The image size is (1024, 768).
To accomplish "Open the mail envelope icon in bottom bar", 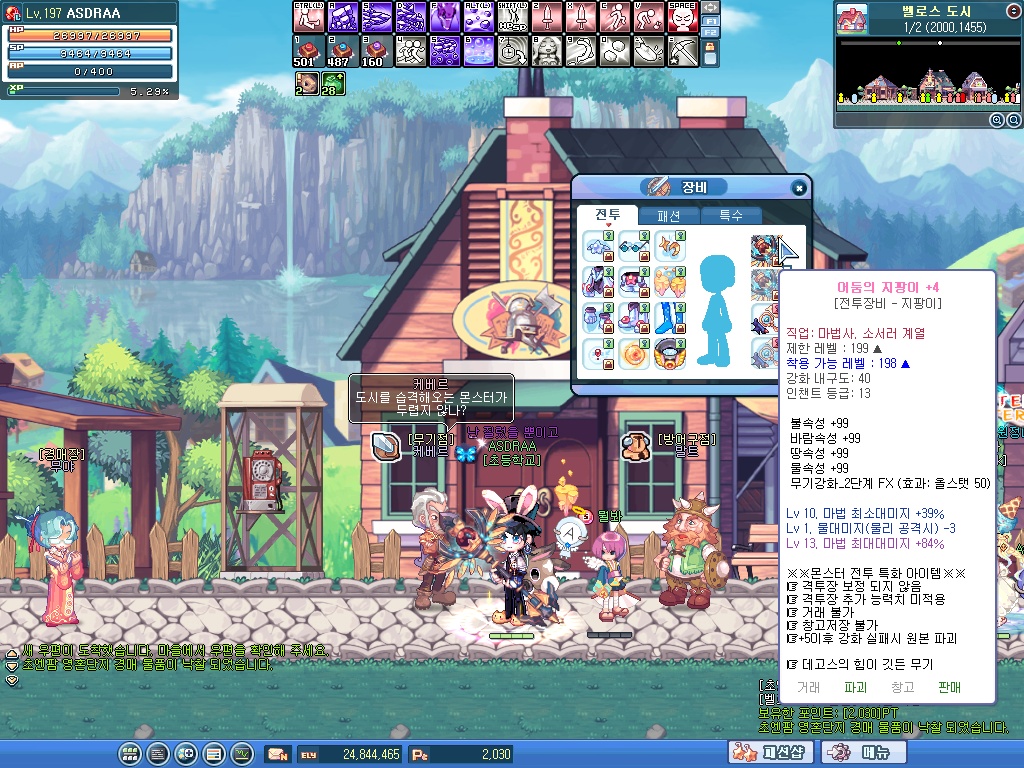I will 278,754.
